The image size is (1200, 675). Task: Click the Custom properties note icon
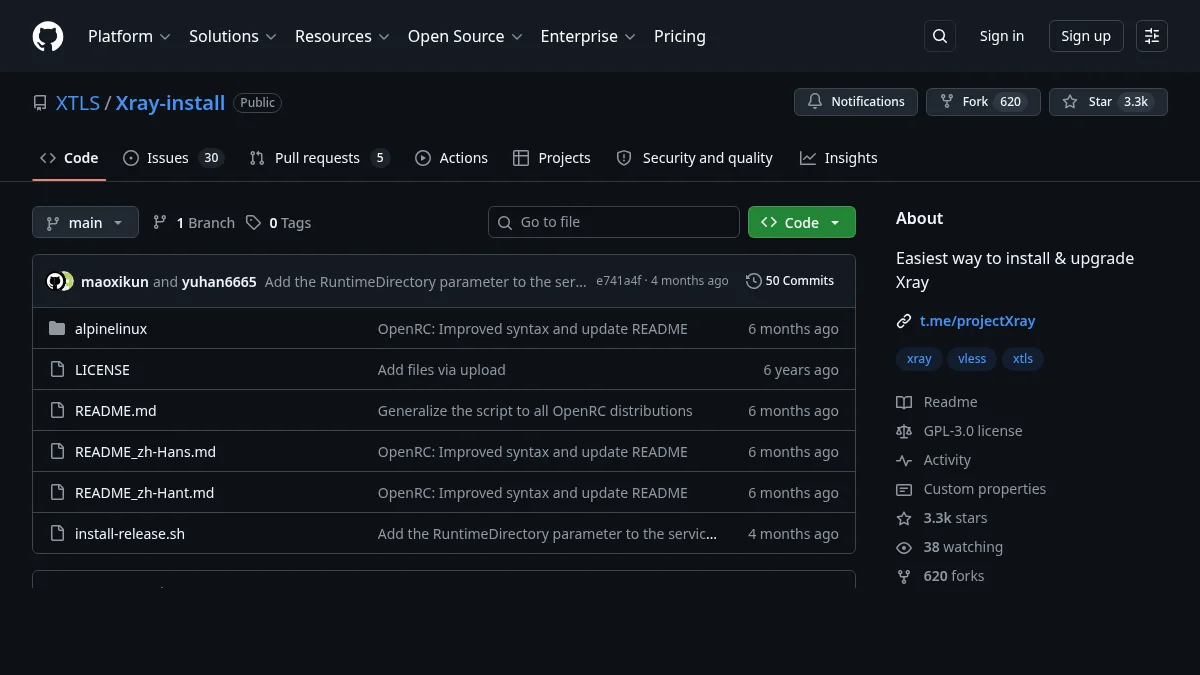coord(904,489)
